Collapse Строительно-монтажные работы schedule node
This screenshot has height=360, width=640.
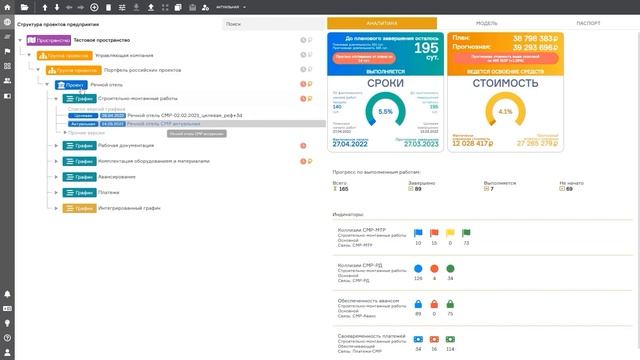pos(56,98)
